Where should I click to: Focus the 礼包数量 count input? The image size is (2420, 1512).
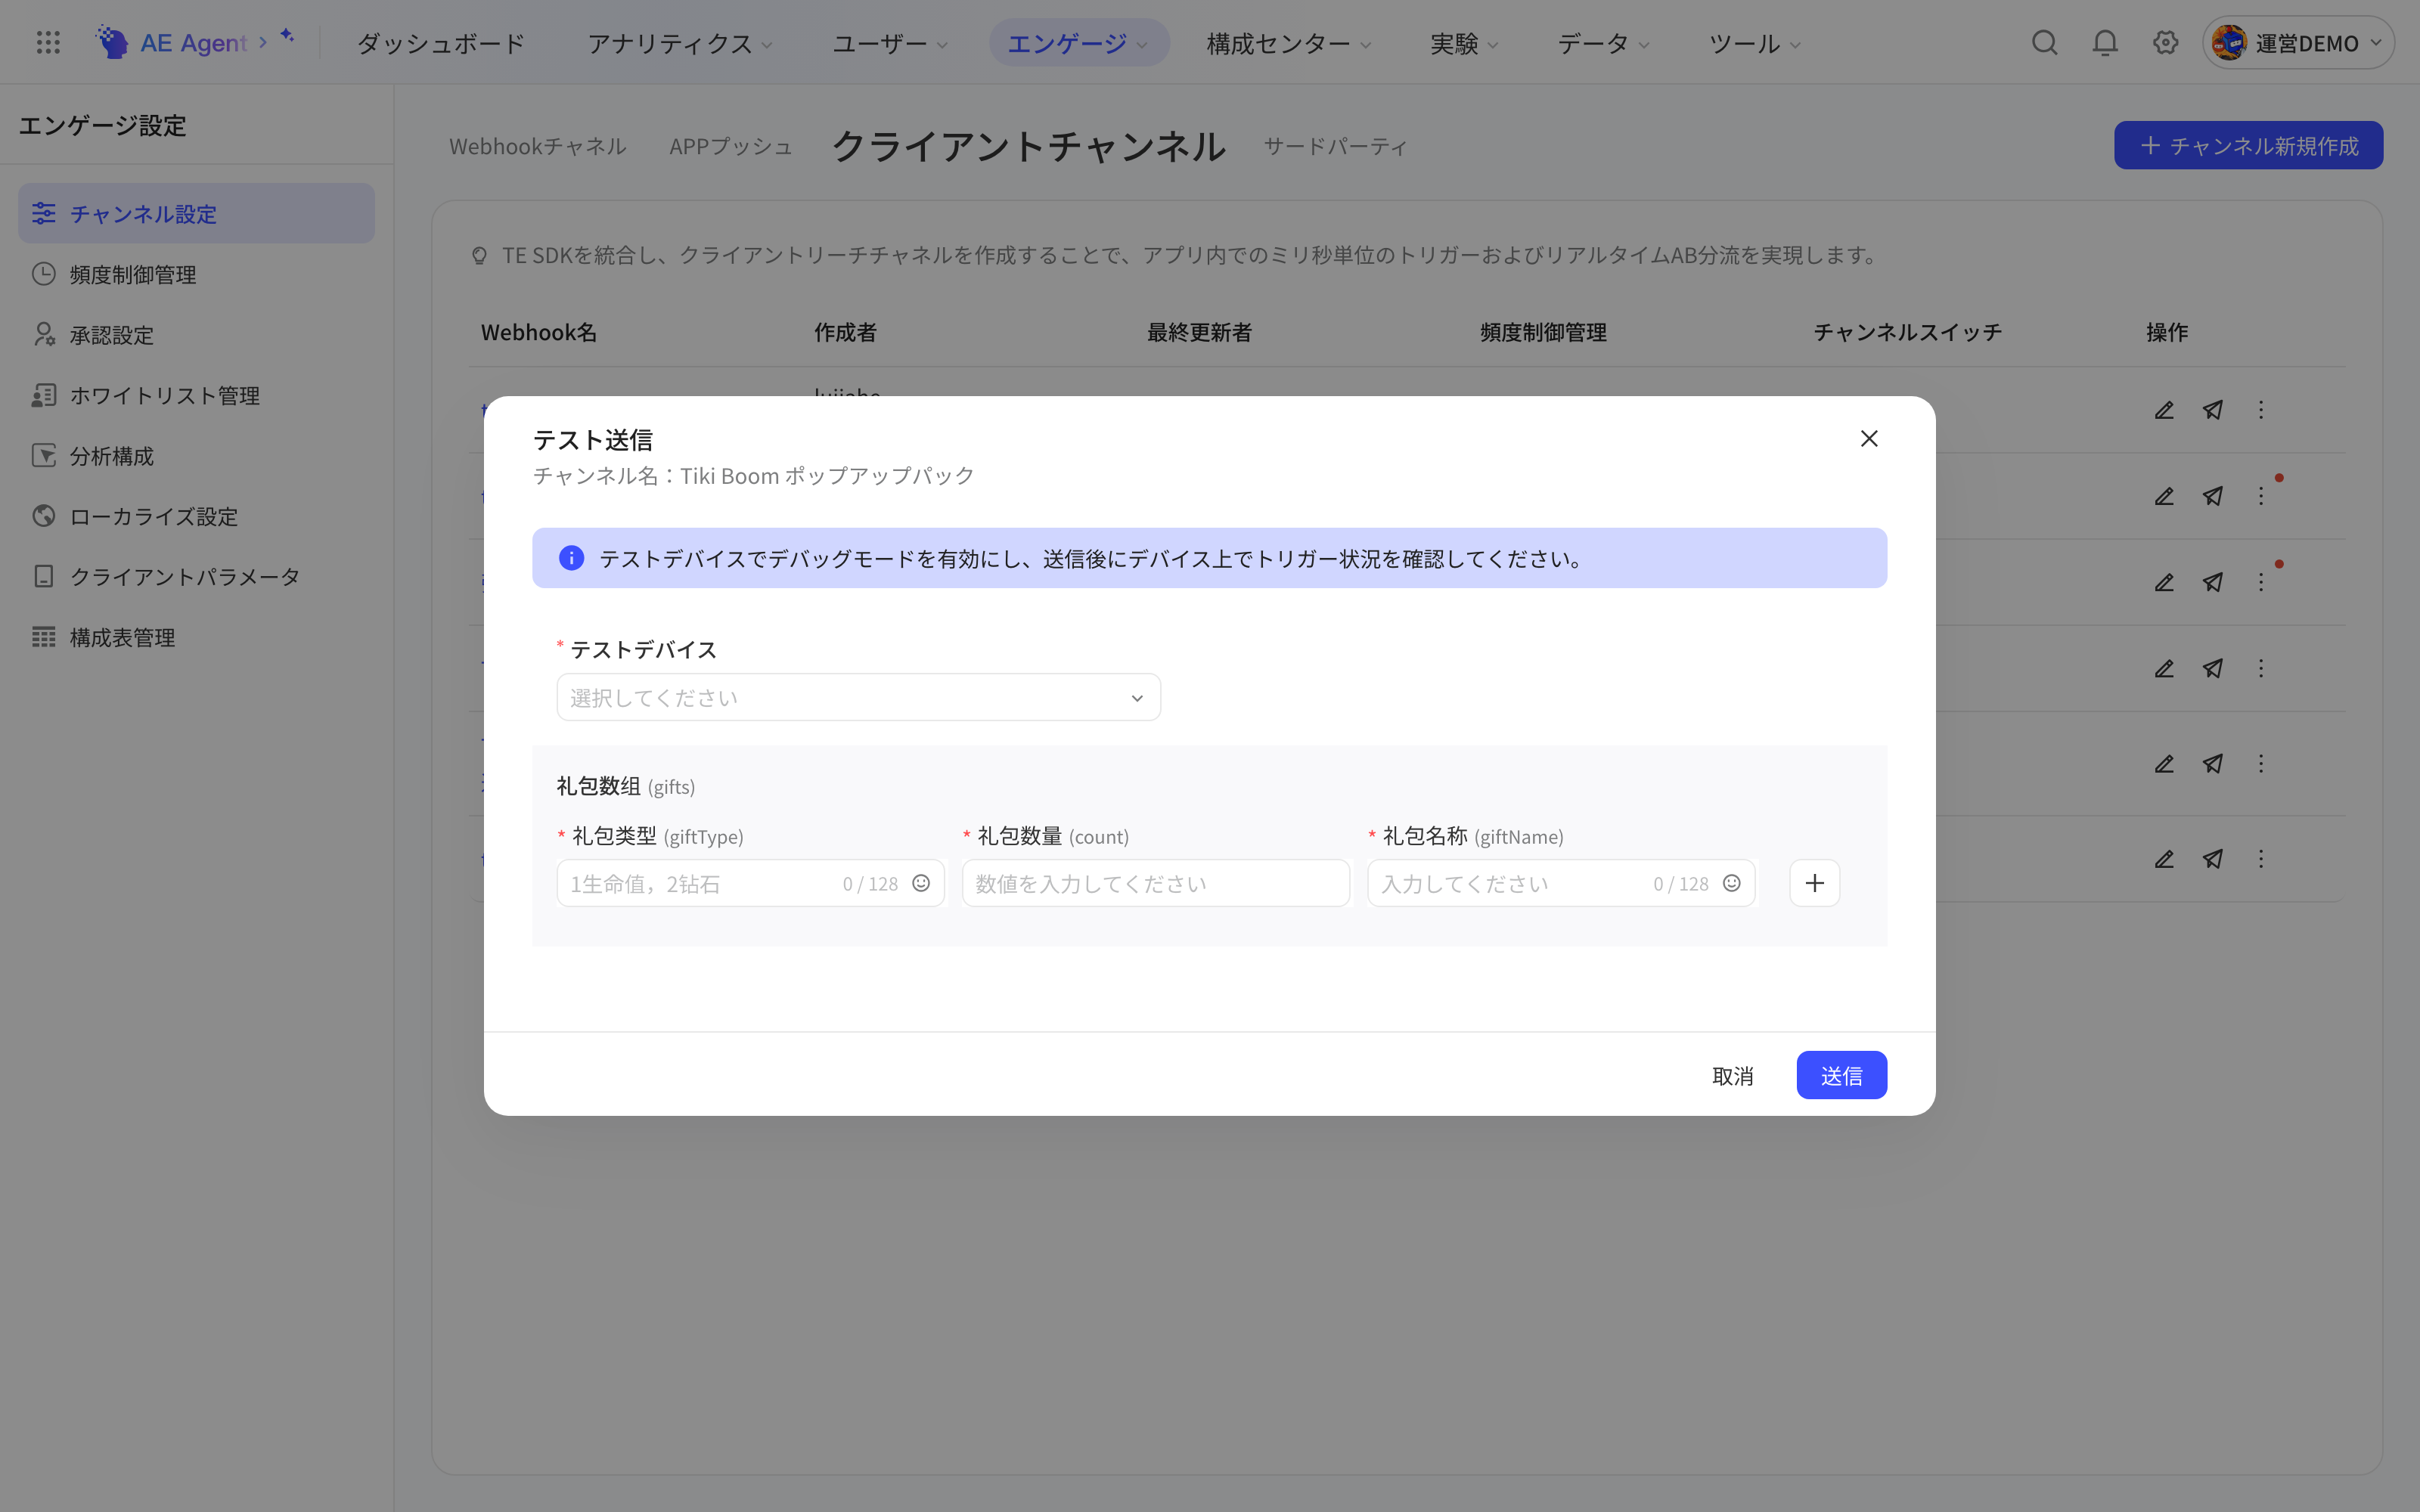click(x=1155, y=883)
